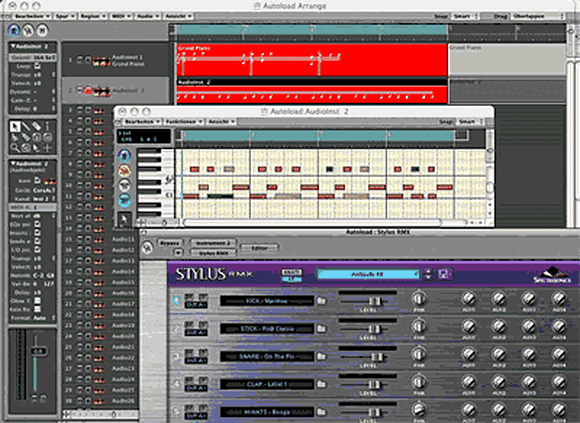
Task: Click the preset up/down stepper in Stylus RMX
Action: [428, 274]
